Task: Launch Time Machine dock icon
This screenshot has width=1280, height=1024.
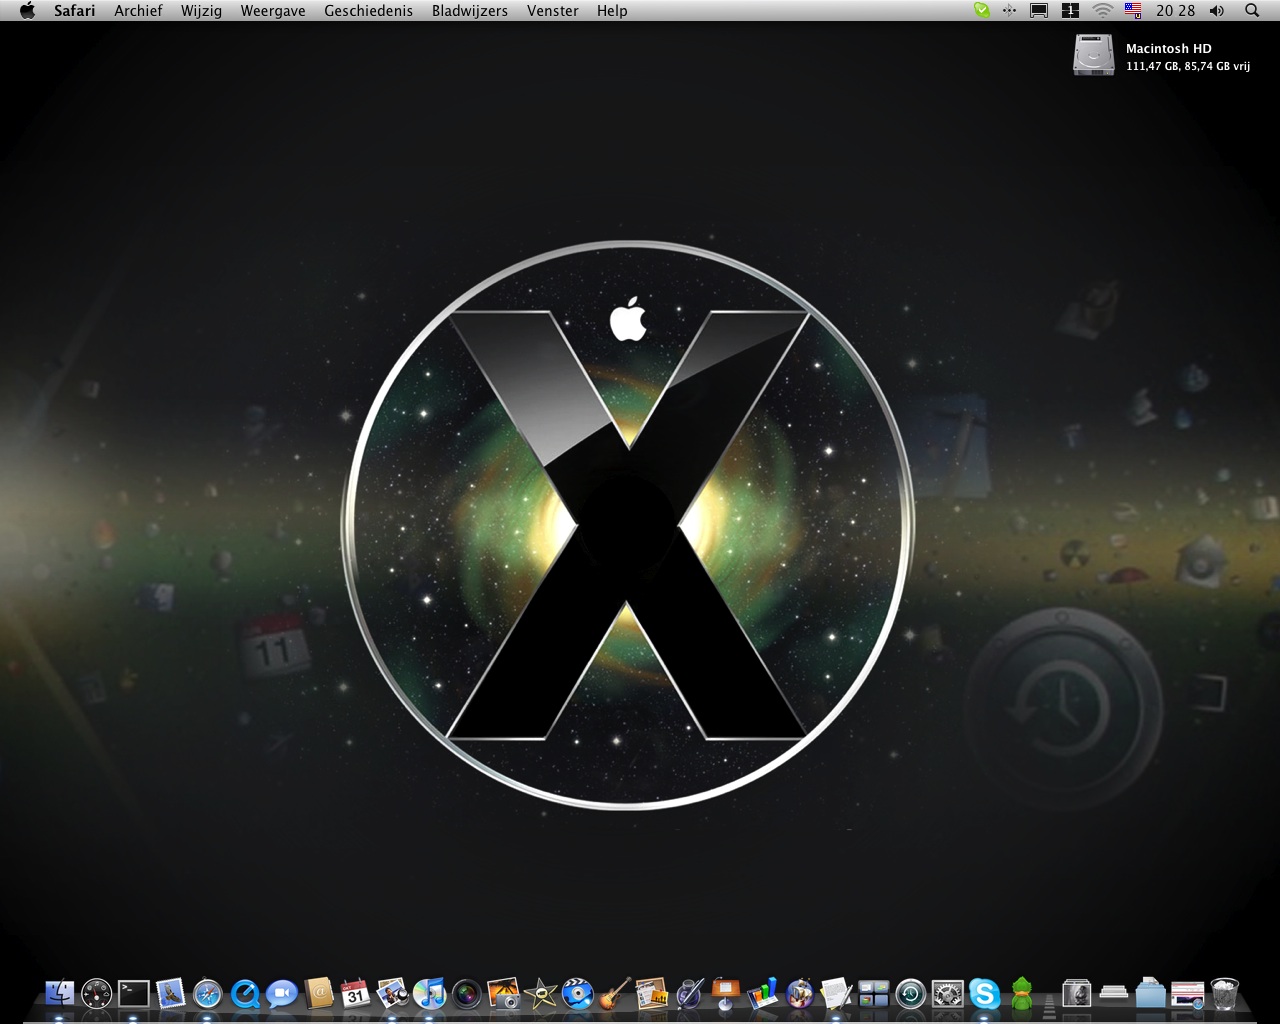Action: pyautogui.click(x=911, y=993)
